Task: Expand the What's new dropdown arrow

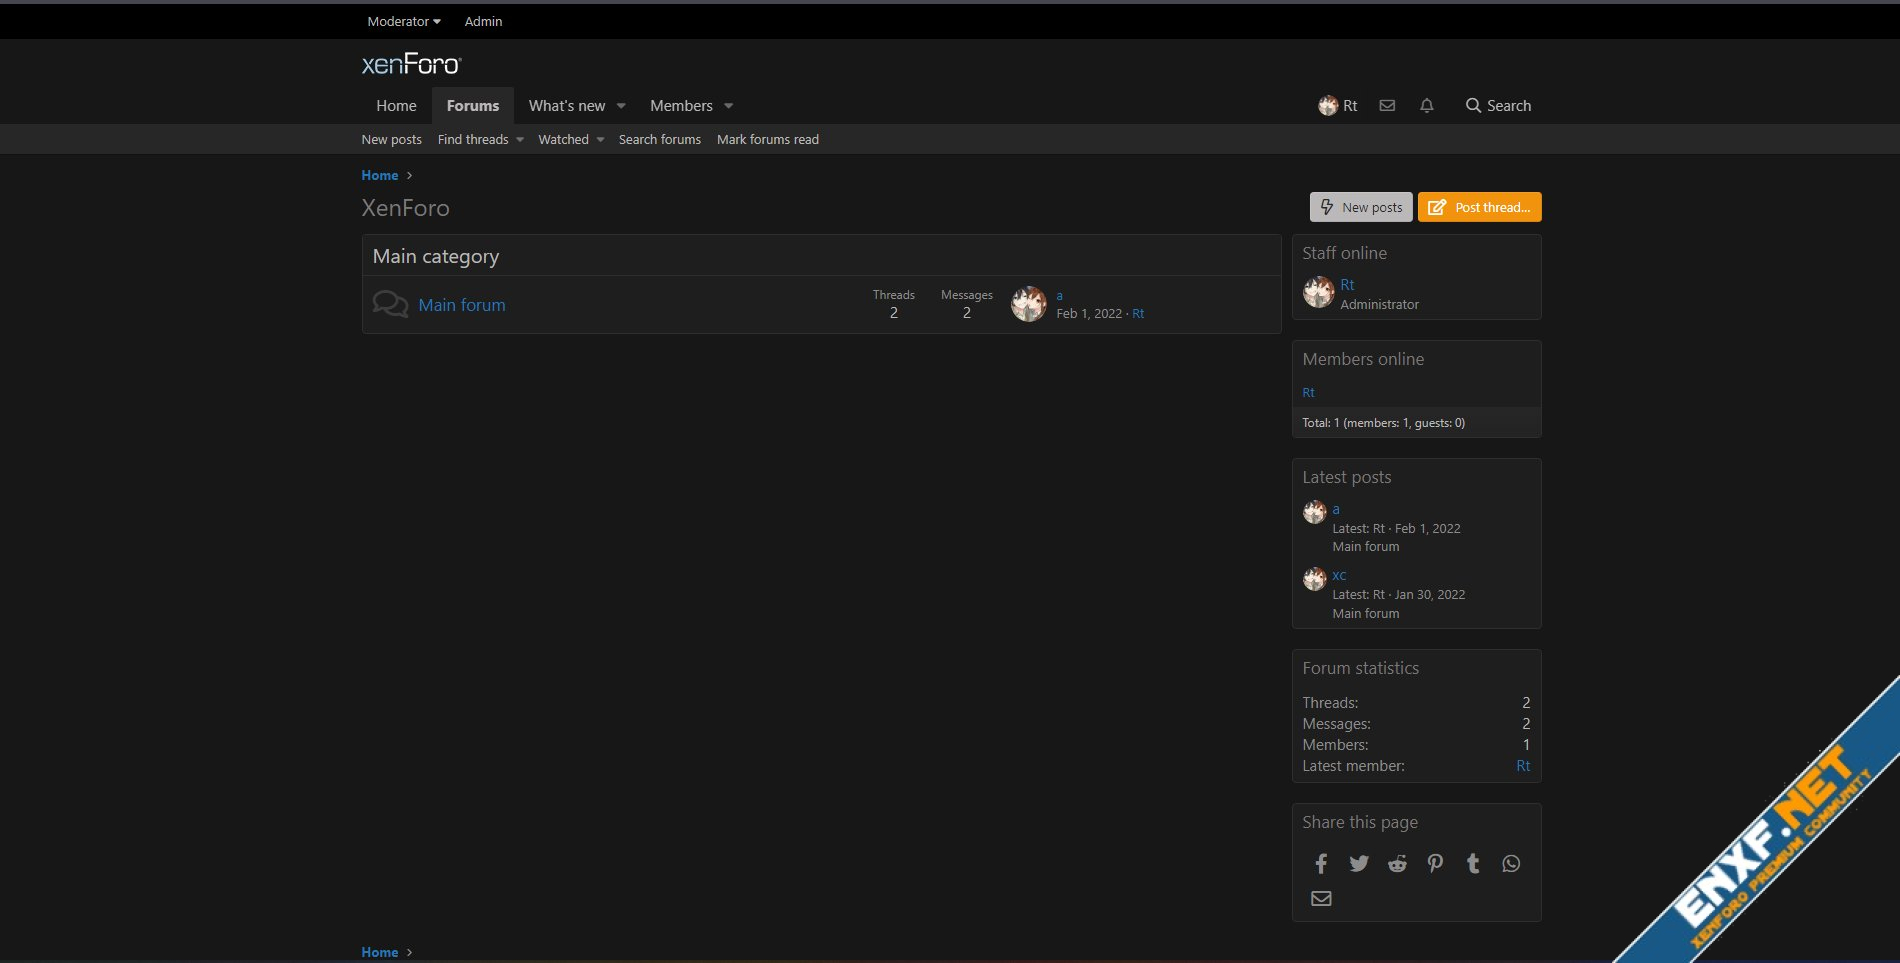Action: tap(621, 106)
